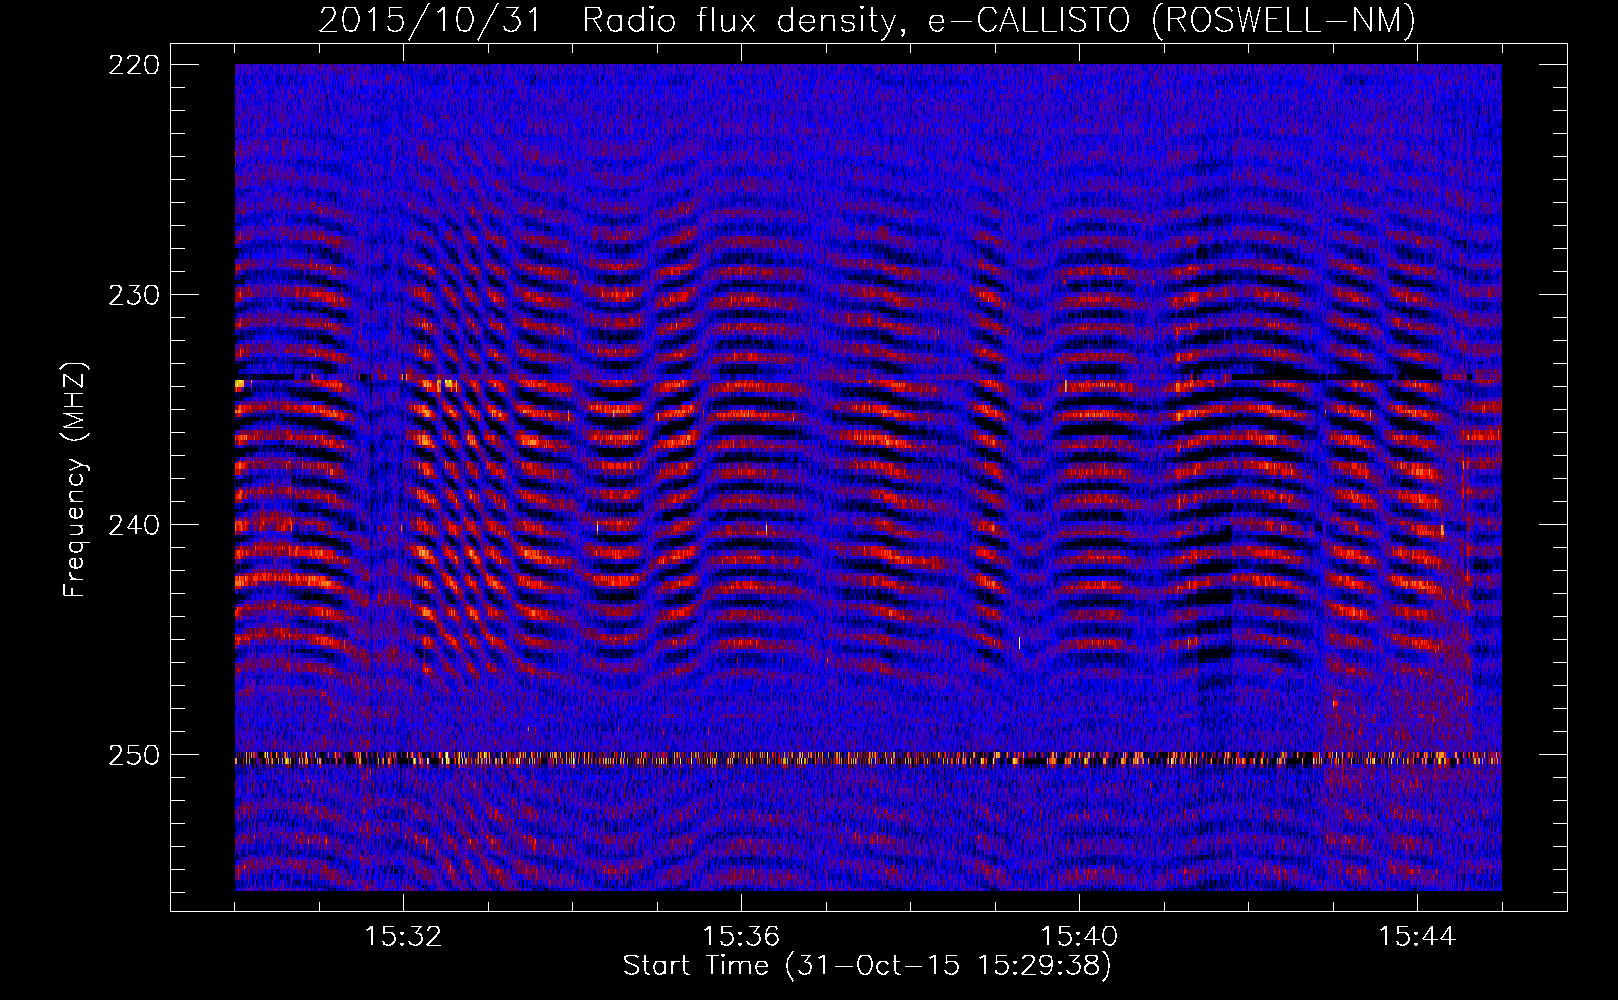Click the 15:40 time tick label
The height and width of the screenshot is (1000, 1618).
[1079, 937]
